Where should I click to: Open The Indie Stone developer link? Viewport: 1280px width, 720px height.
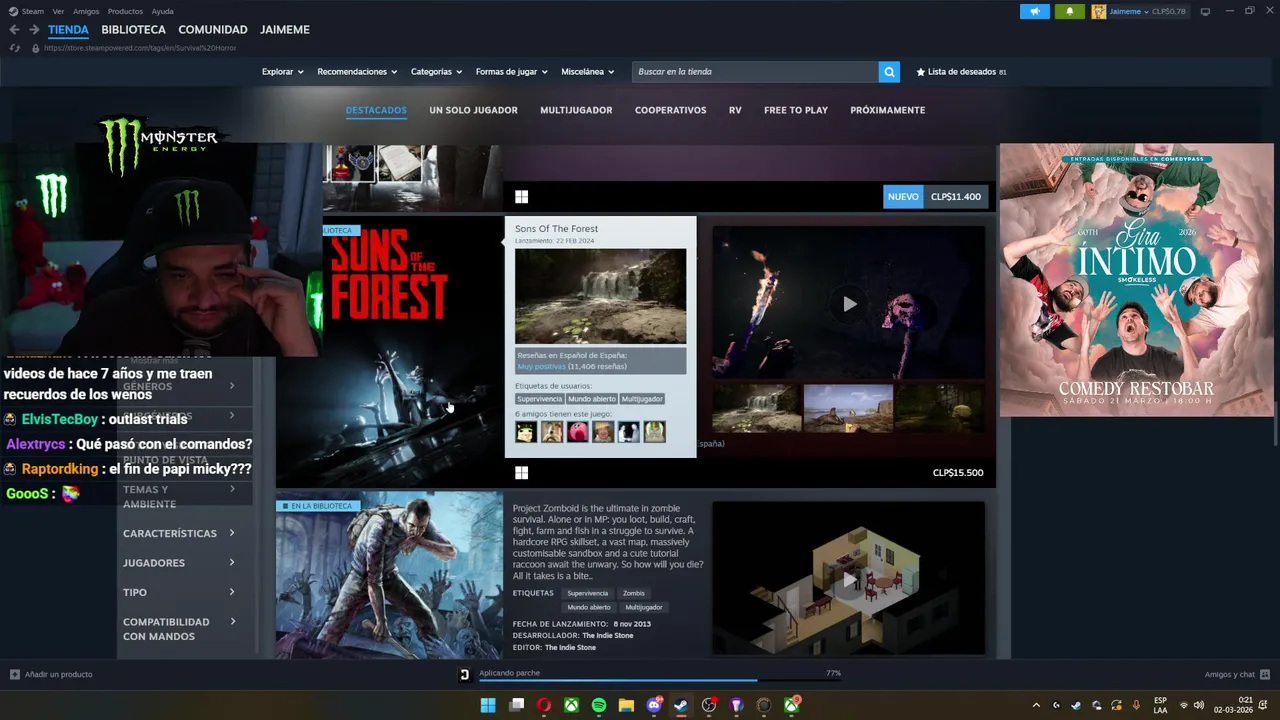(608, 635)
